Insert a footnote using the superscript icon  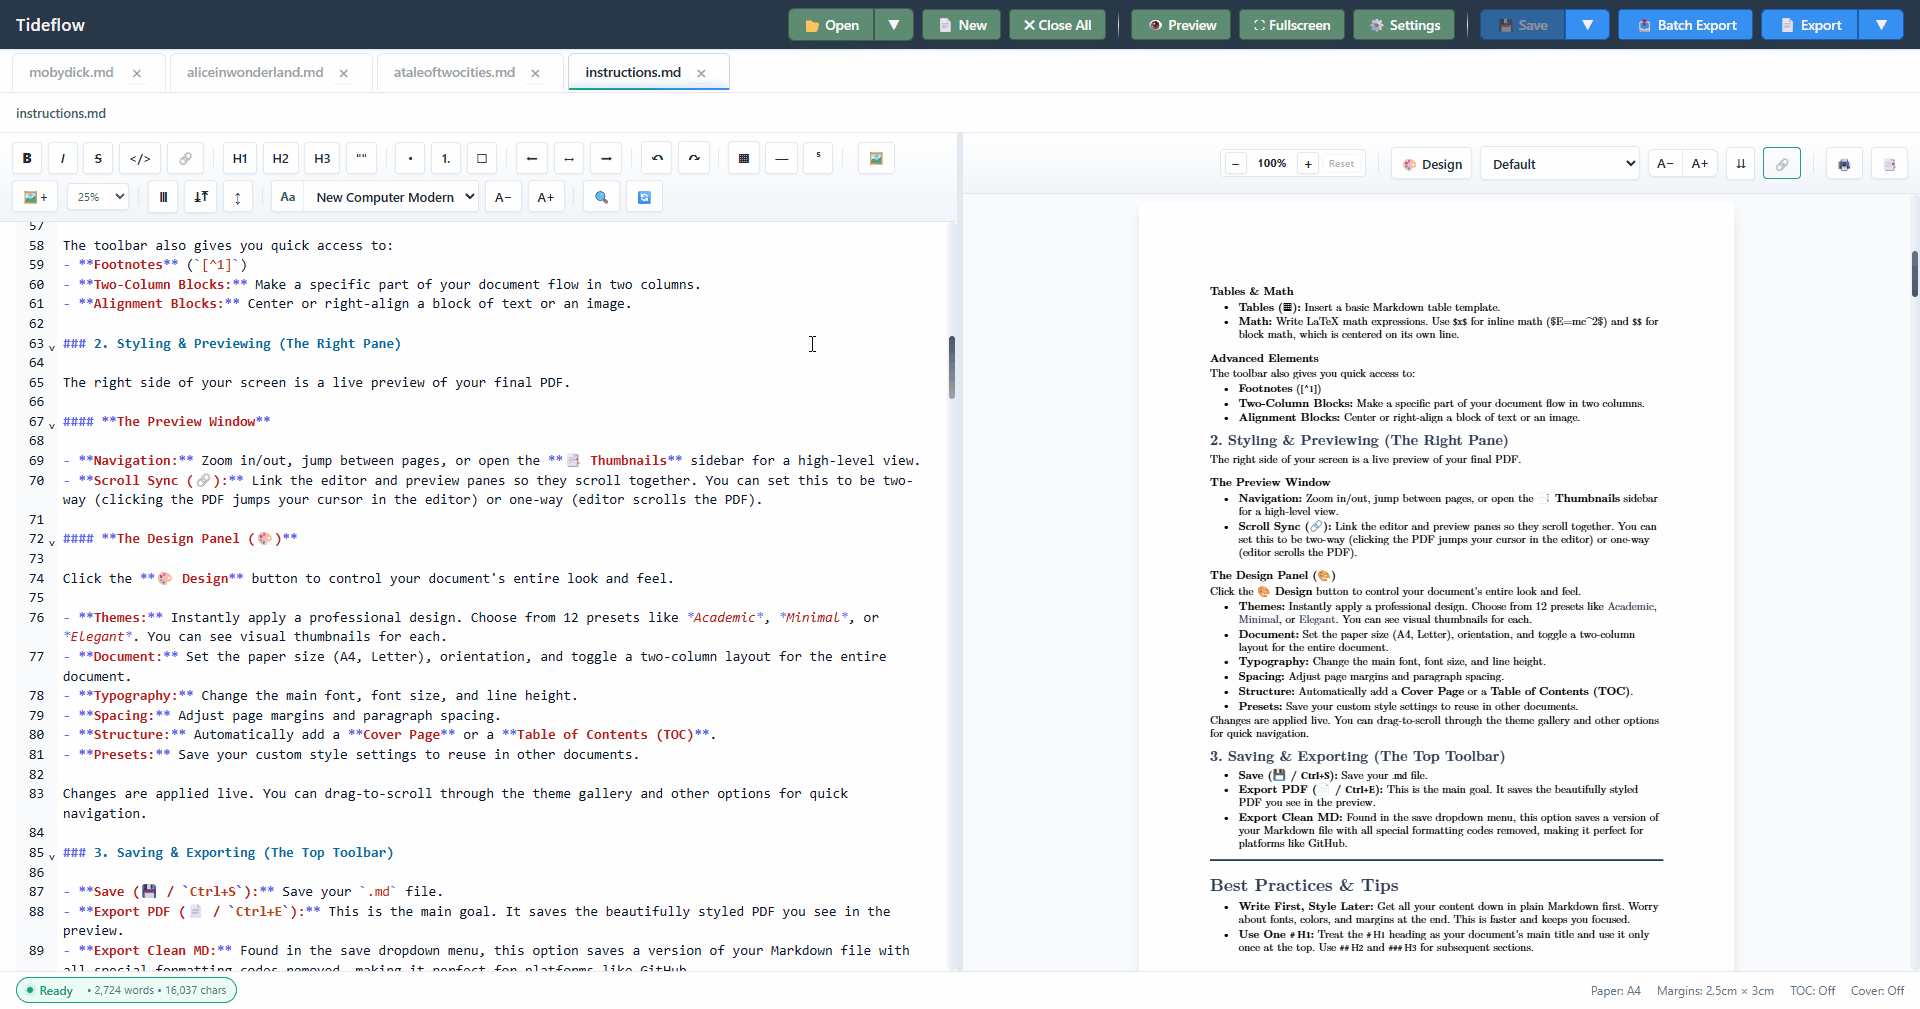point(818,158)
